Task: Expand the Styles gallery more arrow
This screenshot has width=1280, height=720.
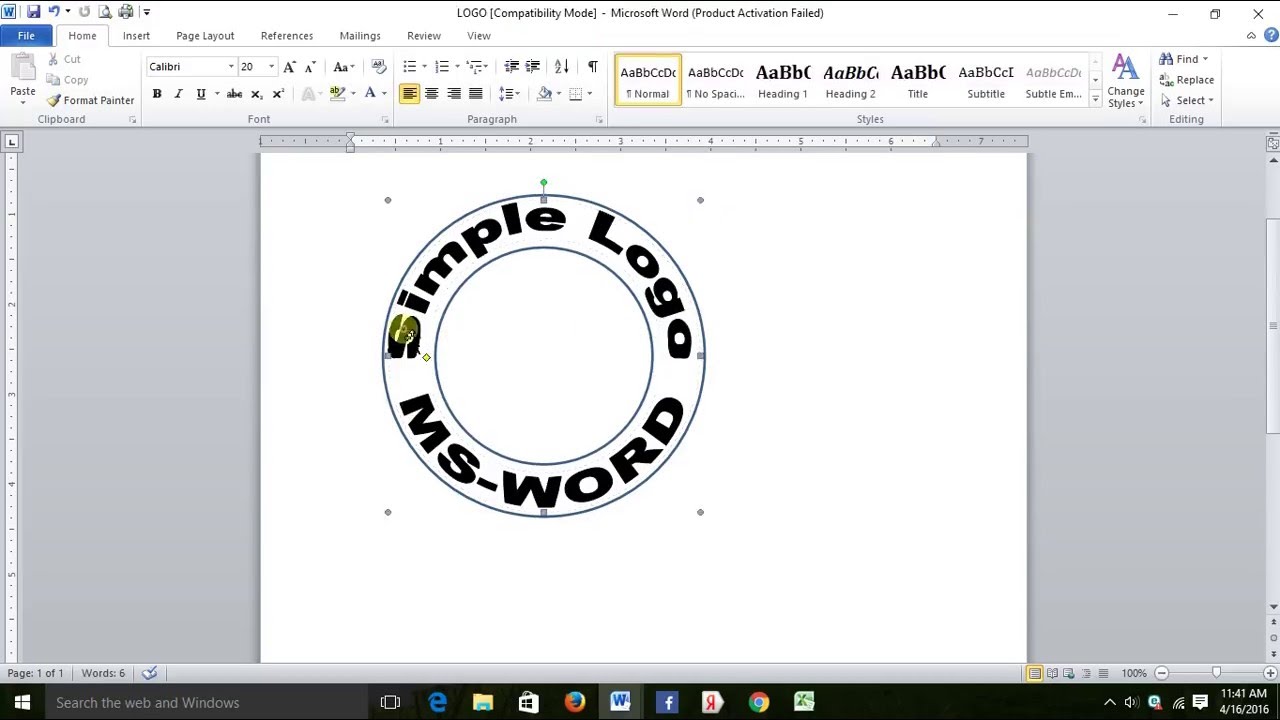Action: [x=1095, y=100]
